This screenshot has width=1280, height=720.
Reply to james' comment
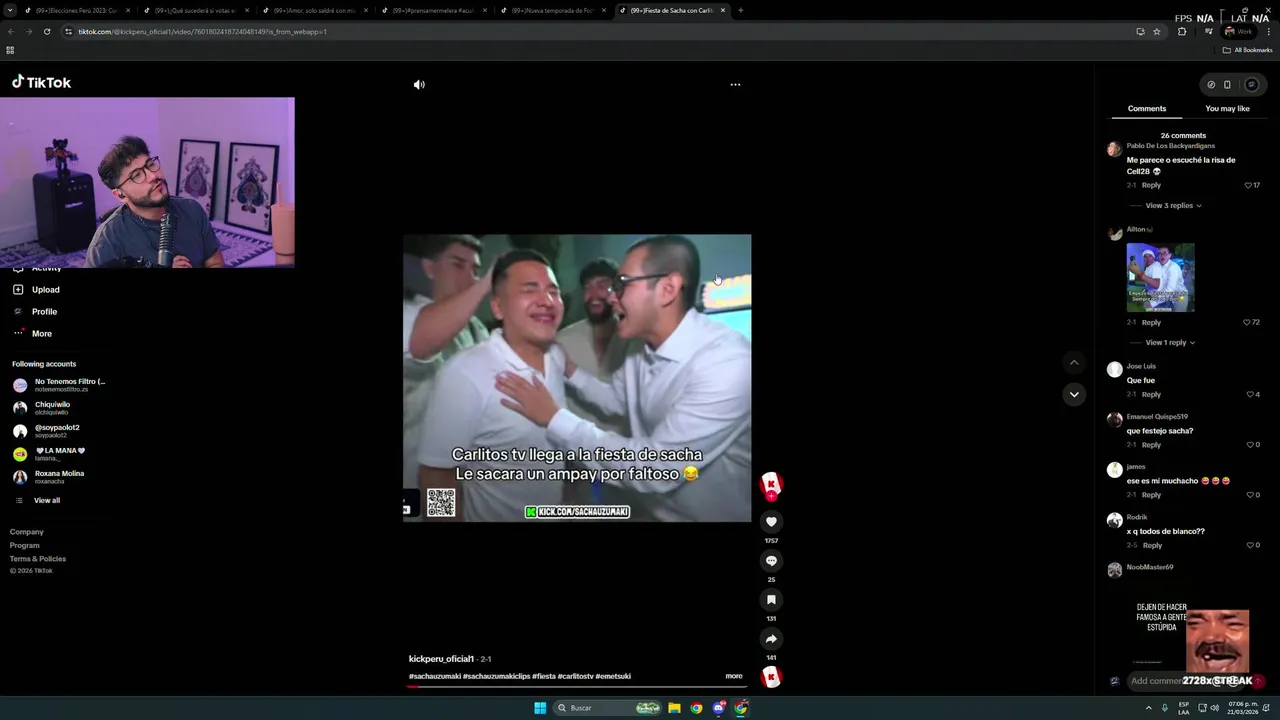coord(1151,494)
